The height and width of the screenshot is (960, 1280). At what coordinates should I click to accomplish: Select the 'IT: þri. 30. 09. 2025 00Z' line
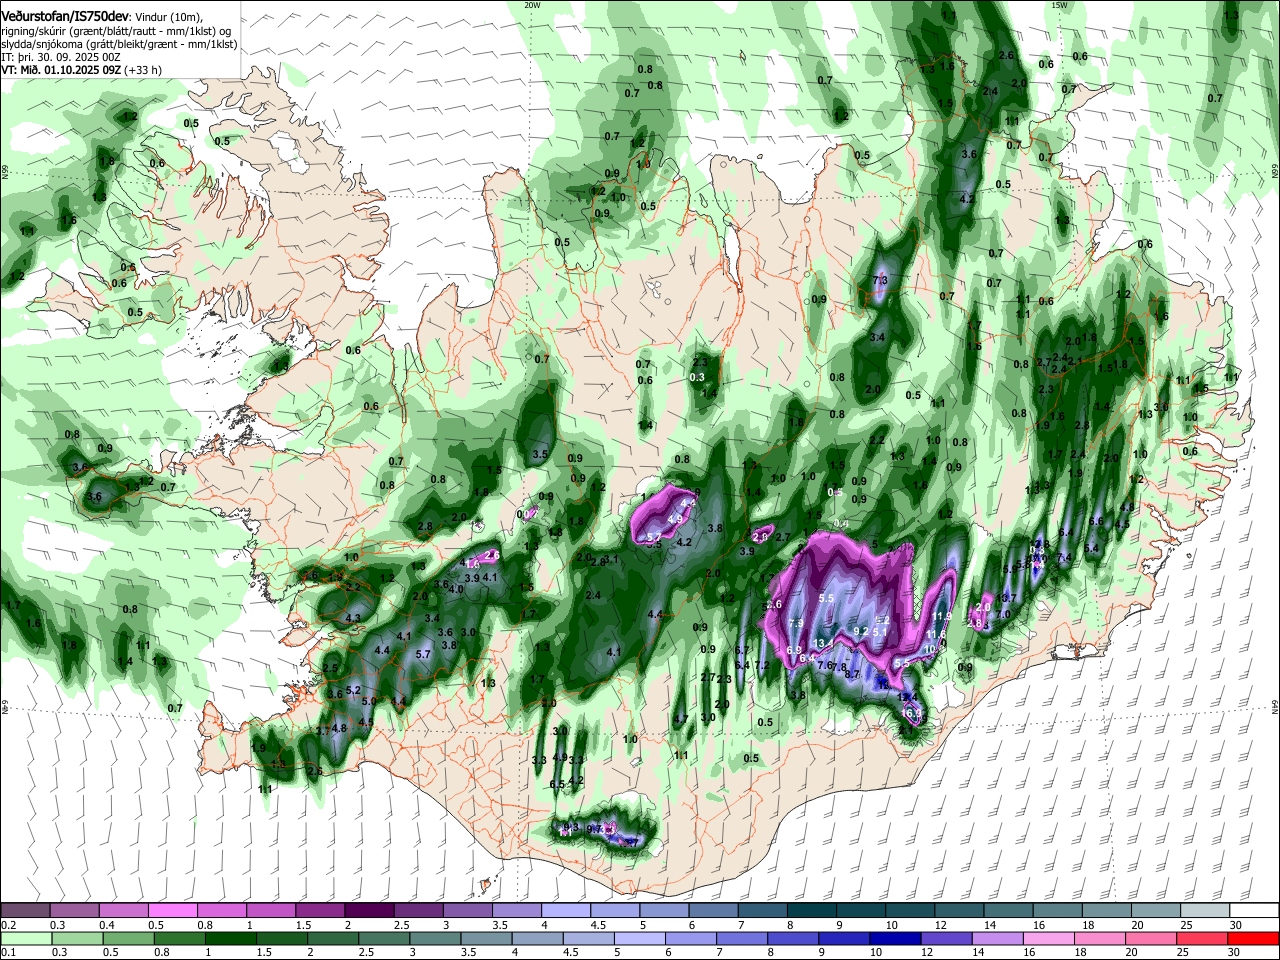[x=61, y=57]
